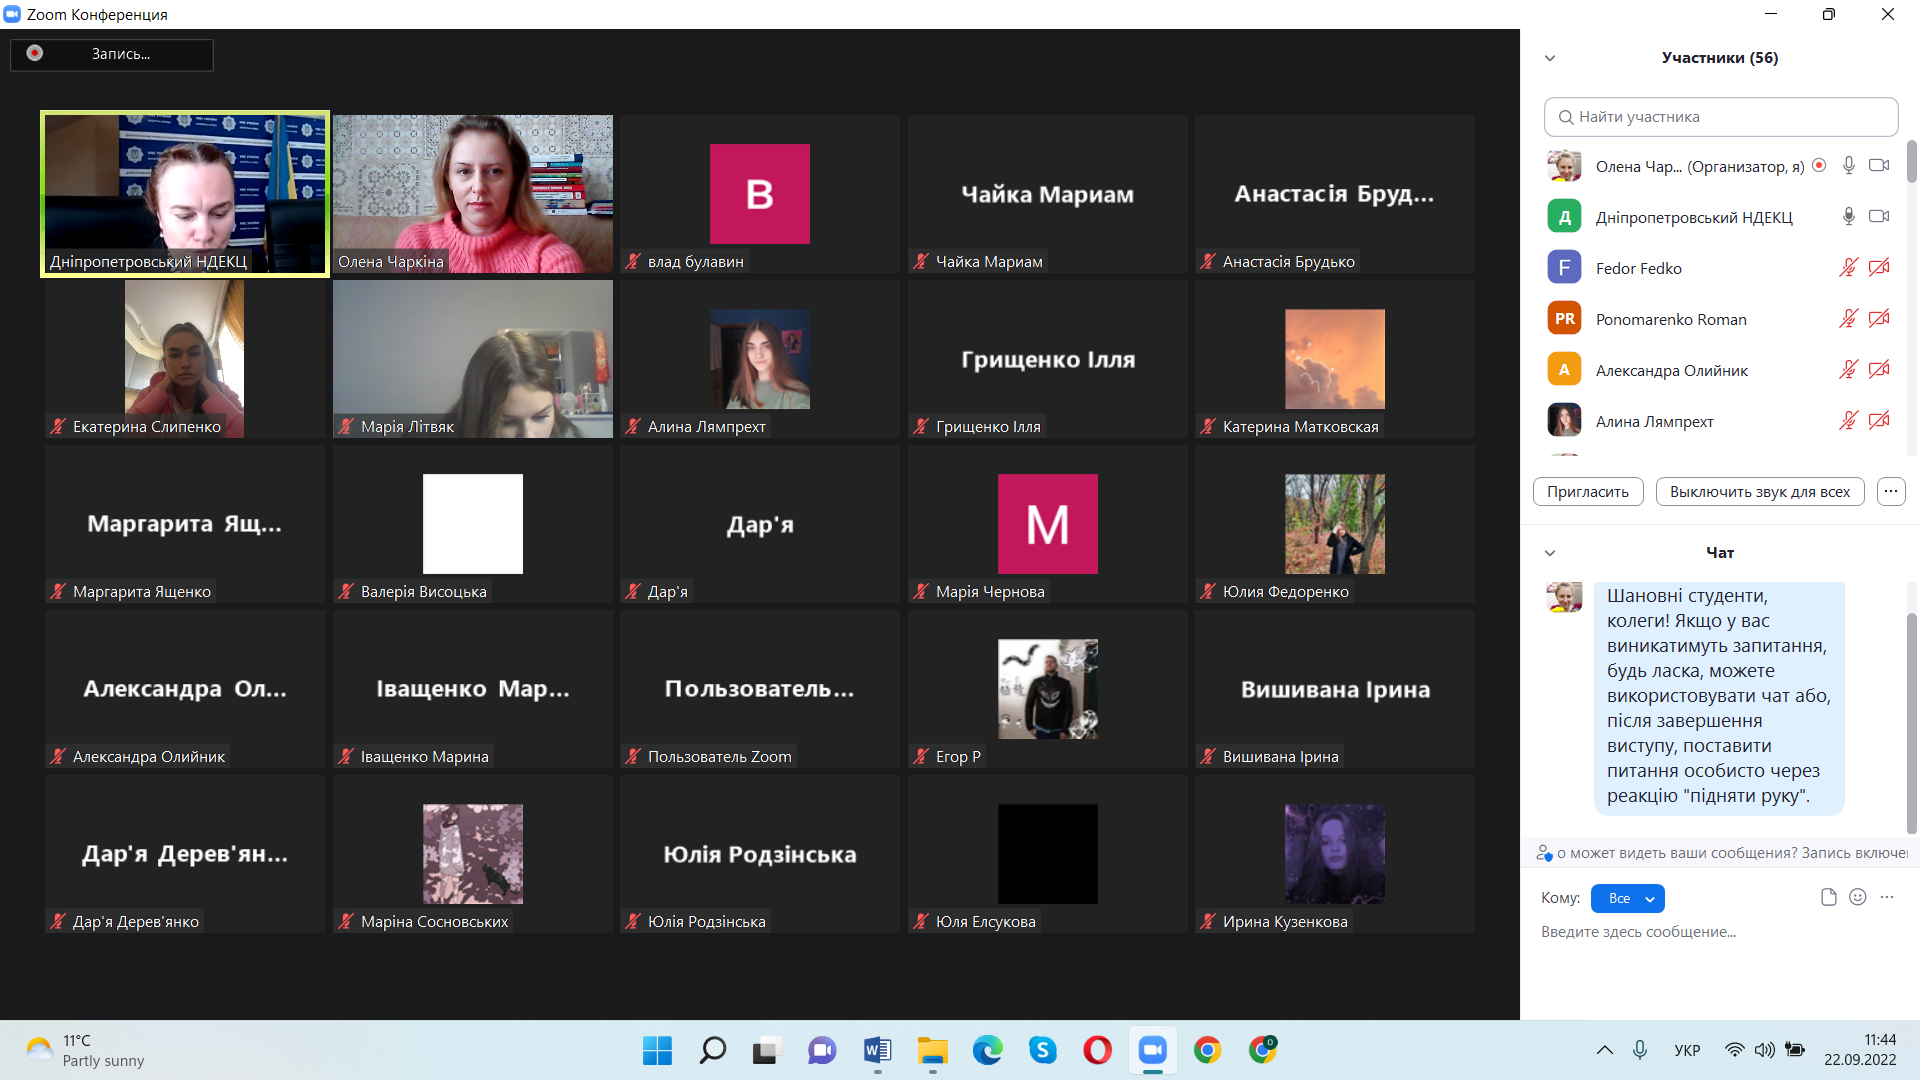Image resolution: width=1920 pixels, height=1080 pixels.
Task: Toggle Олена Чар... microphone in participants list
Action: 1849,166
